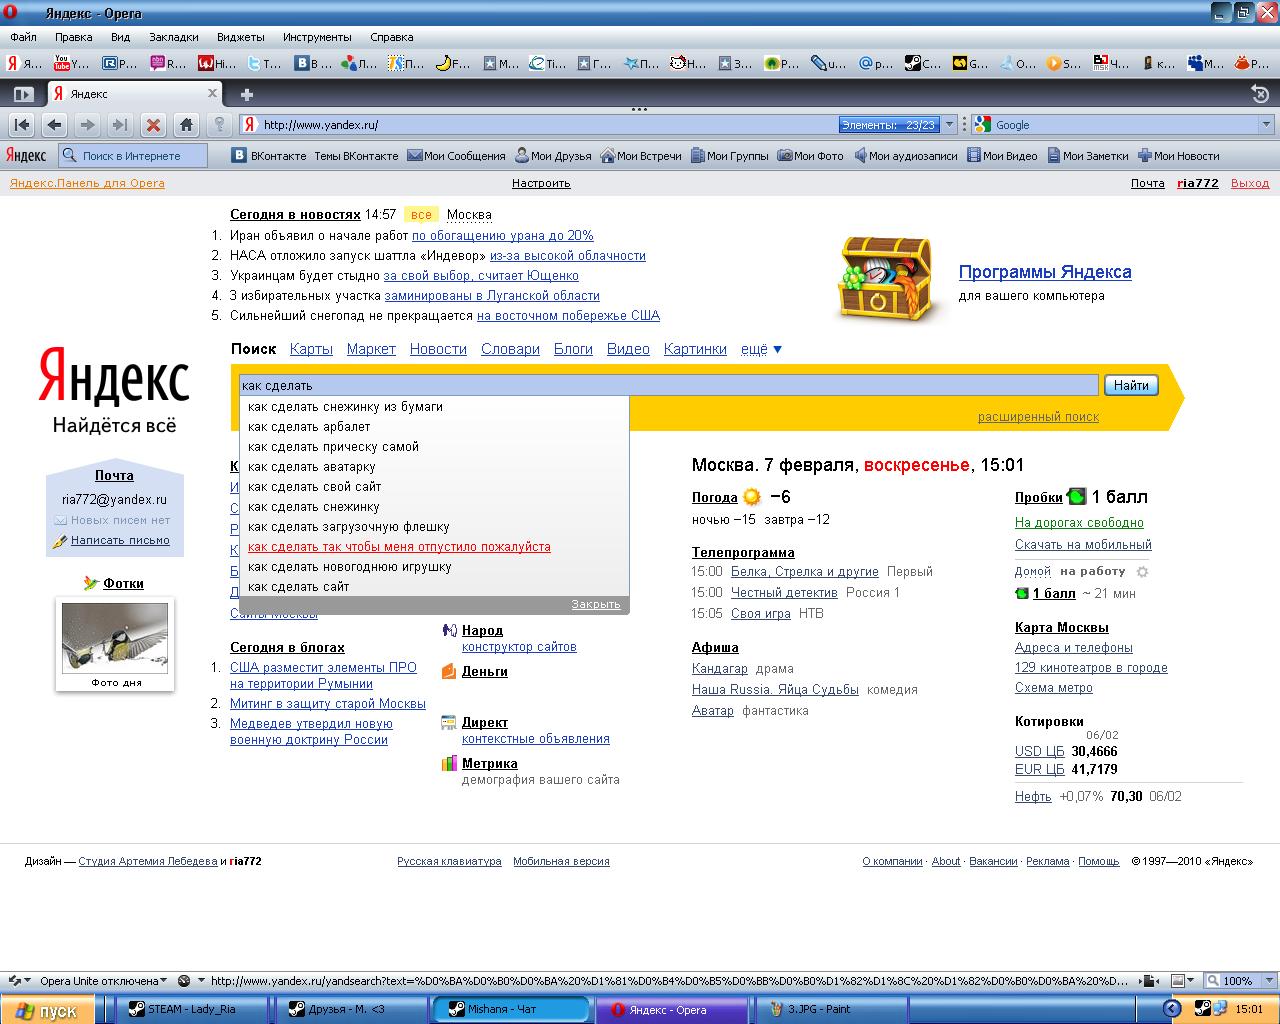Open the address bar history dropdown
This screenshot has width=1280, height=1024.
[950, 125]
